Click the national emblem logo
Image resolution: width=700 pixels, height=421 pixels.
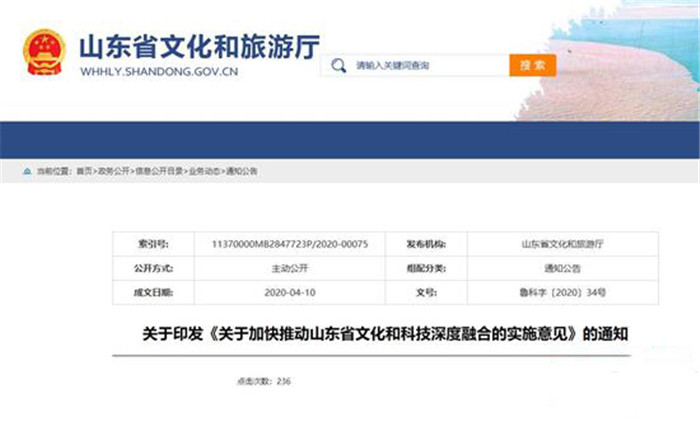(x=44, y=51)
